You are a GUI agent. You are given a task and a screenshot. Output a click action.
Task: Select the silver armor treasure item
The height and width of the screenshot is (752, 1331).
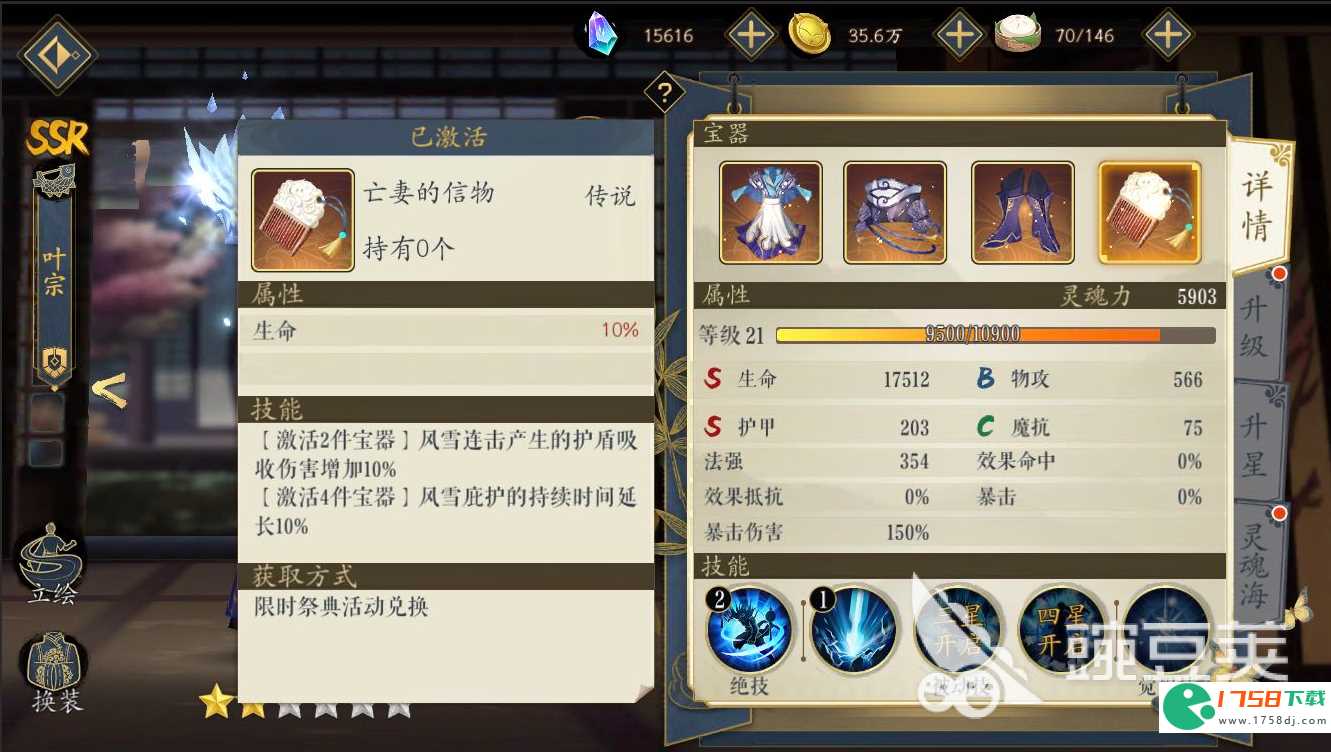tap(895, 213)
